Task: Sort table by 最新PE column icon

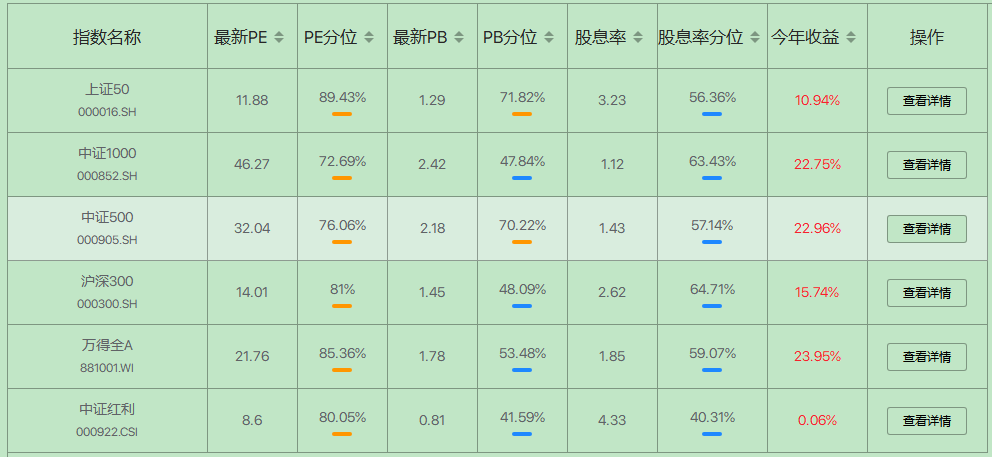Action: pos(280,38)
